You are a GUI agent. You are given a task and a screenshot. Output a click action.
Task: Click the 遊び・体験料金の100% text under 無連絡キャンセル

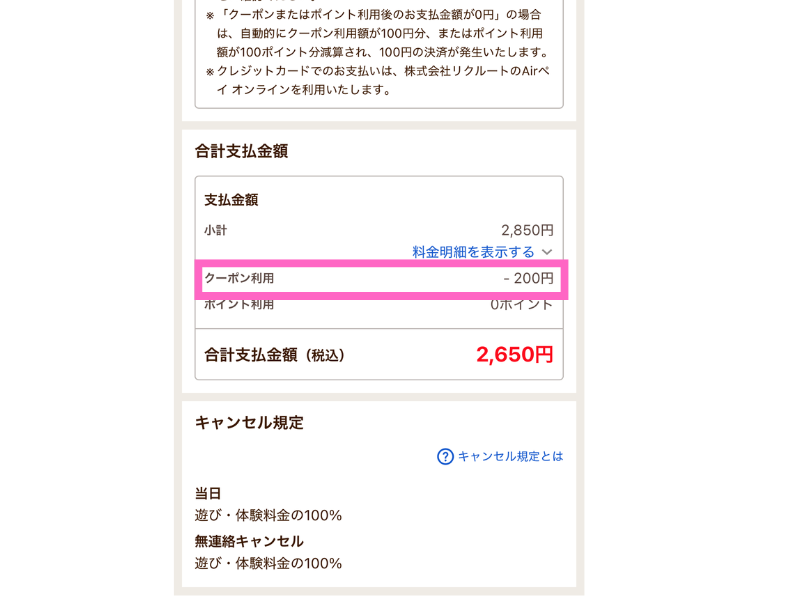coord(268,563)
